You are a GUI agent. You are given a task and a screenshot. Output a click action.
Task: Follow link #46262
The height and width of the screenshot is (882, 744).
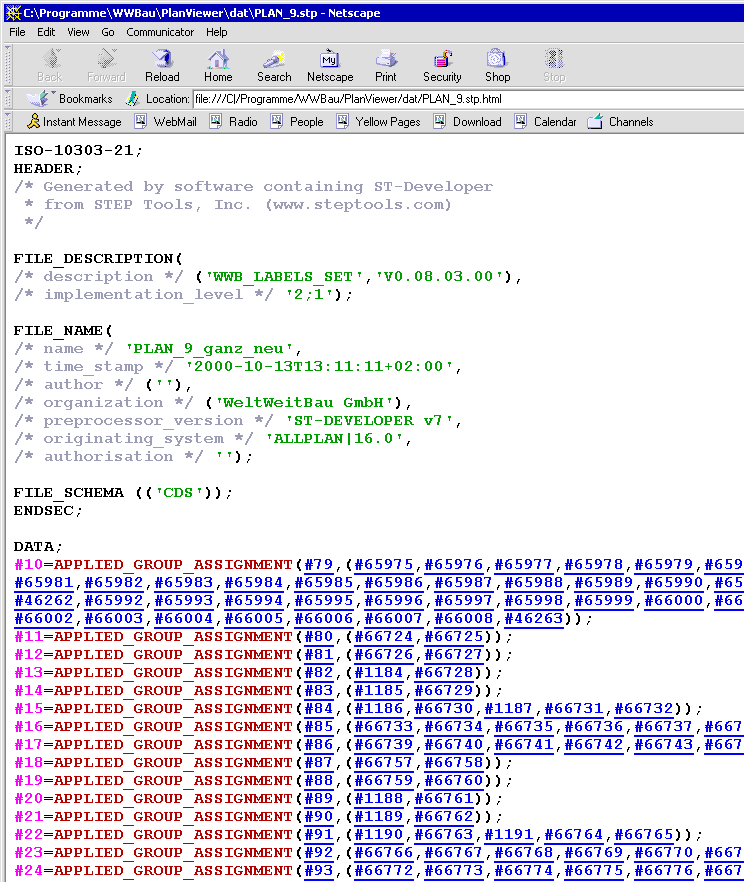click(x=44, y=601)
